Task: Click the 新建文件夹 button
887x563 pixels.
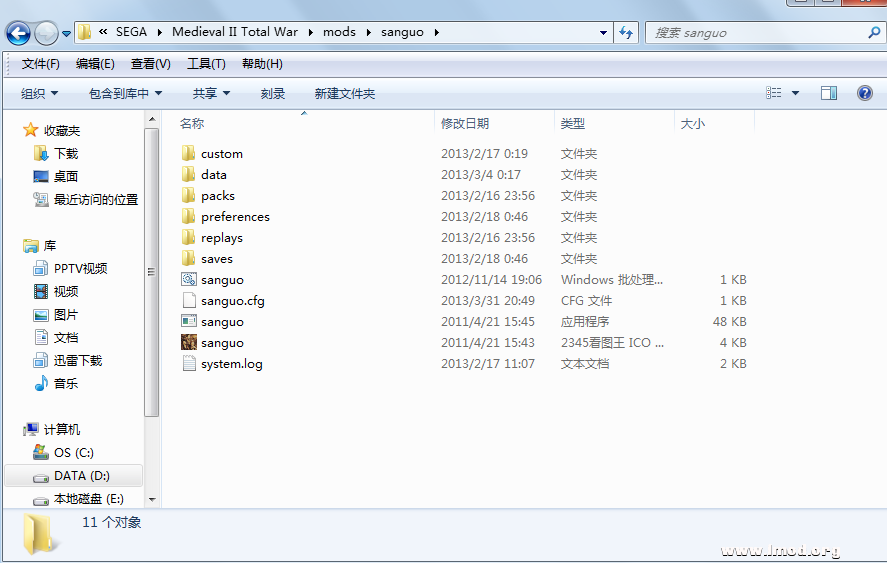Action: pyautogui.click(x=345, y=93)
